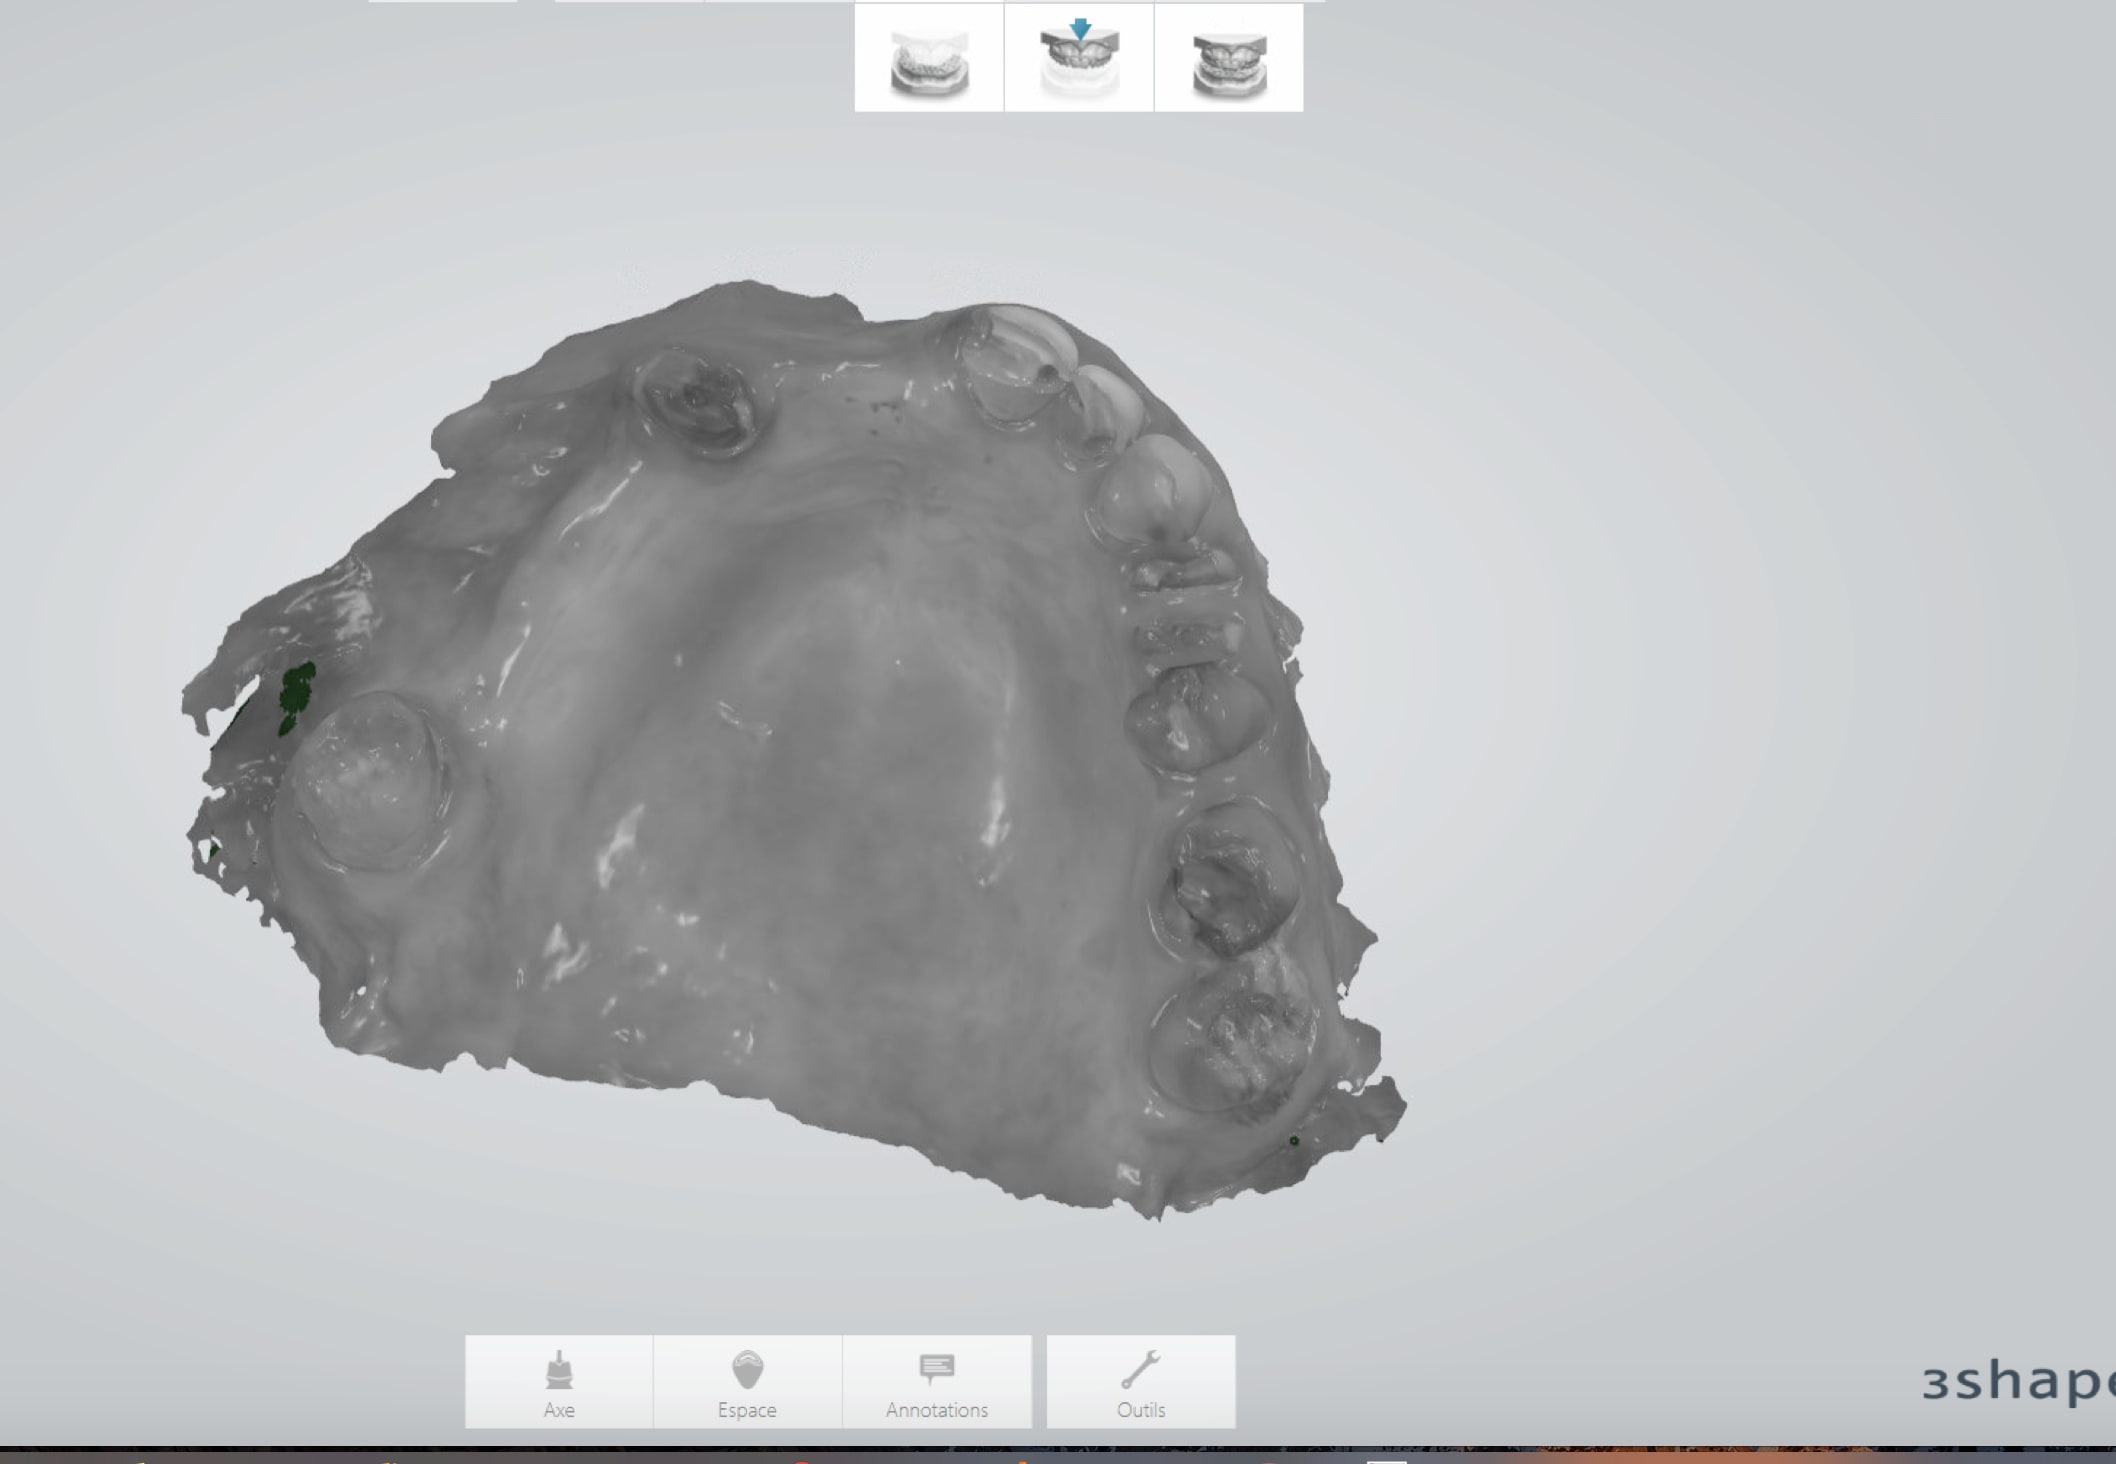Click empty grey background right of model
Viewport: 2116px width, 1464px height.
pyautogui.click(x=1700, y=700)
